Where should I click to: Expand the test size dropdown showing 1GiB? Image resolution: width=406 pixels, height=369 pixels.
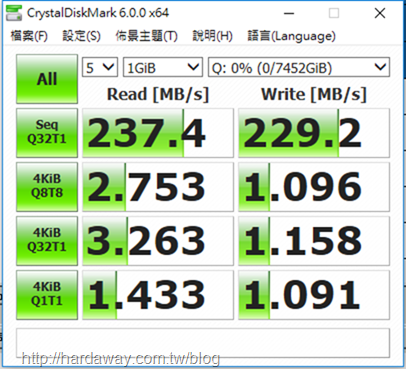(163, 68)
